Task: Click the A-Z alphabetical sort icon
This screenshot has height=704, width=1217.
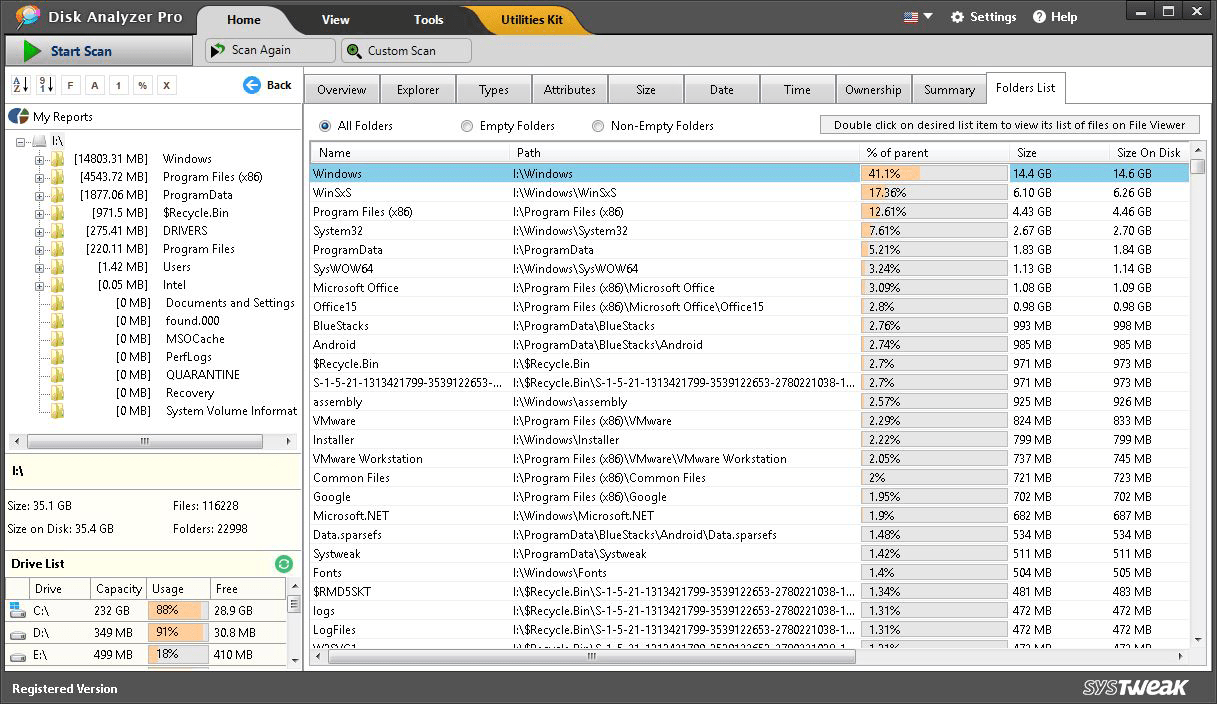Action: pos(20,85)
